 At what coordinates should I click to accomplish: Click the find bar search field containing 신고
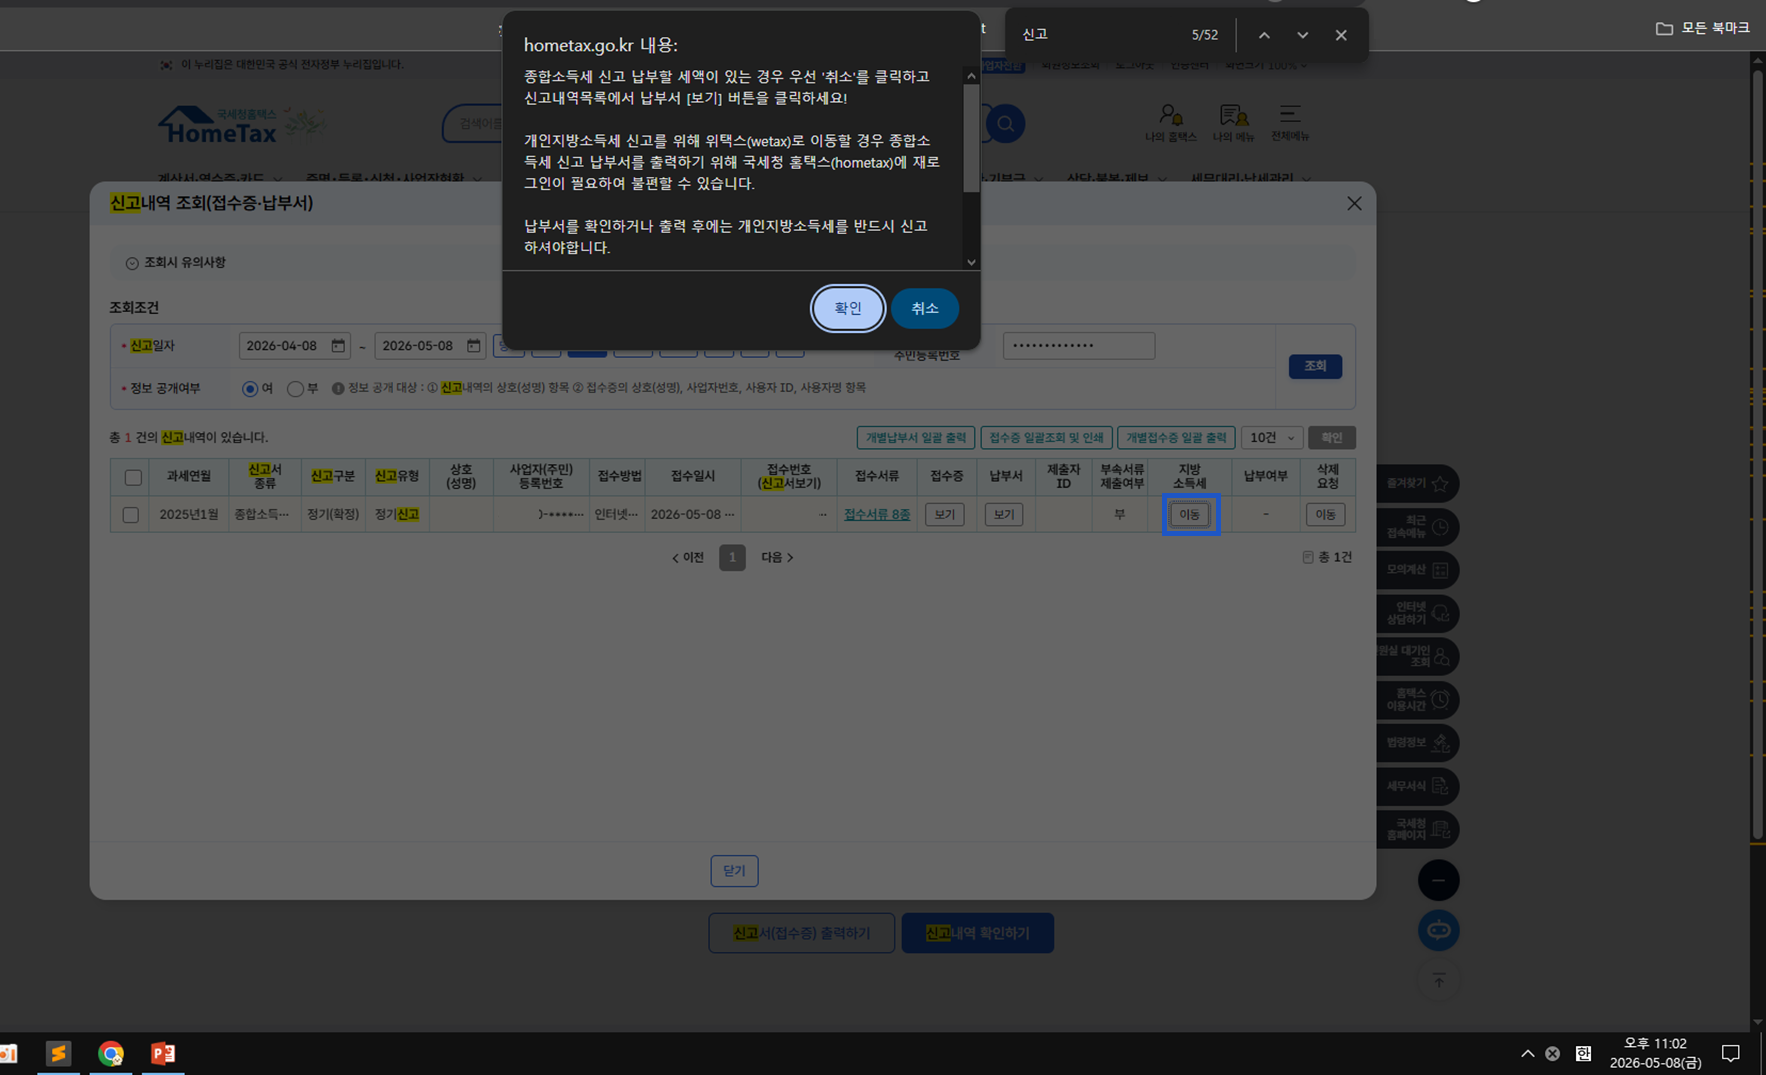pyautogui.click(x=1100, y=35)
